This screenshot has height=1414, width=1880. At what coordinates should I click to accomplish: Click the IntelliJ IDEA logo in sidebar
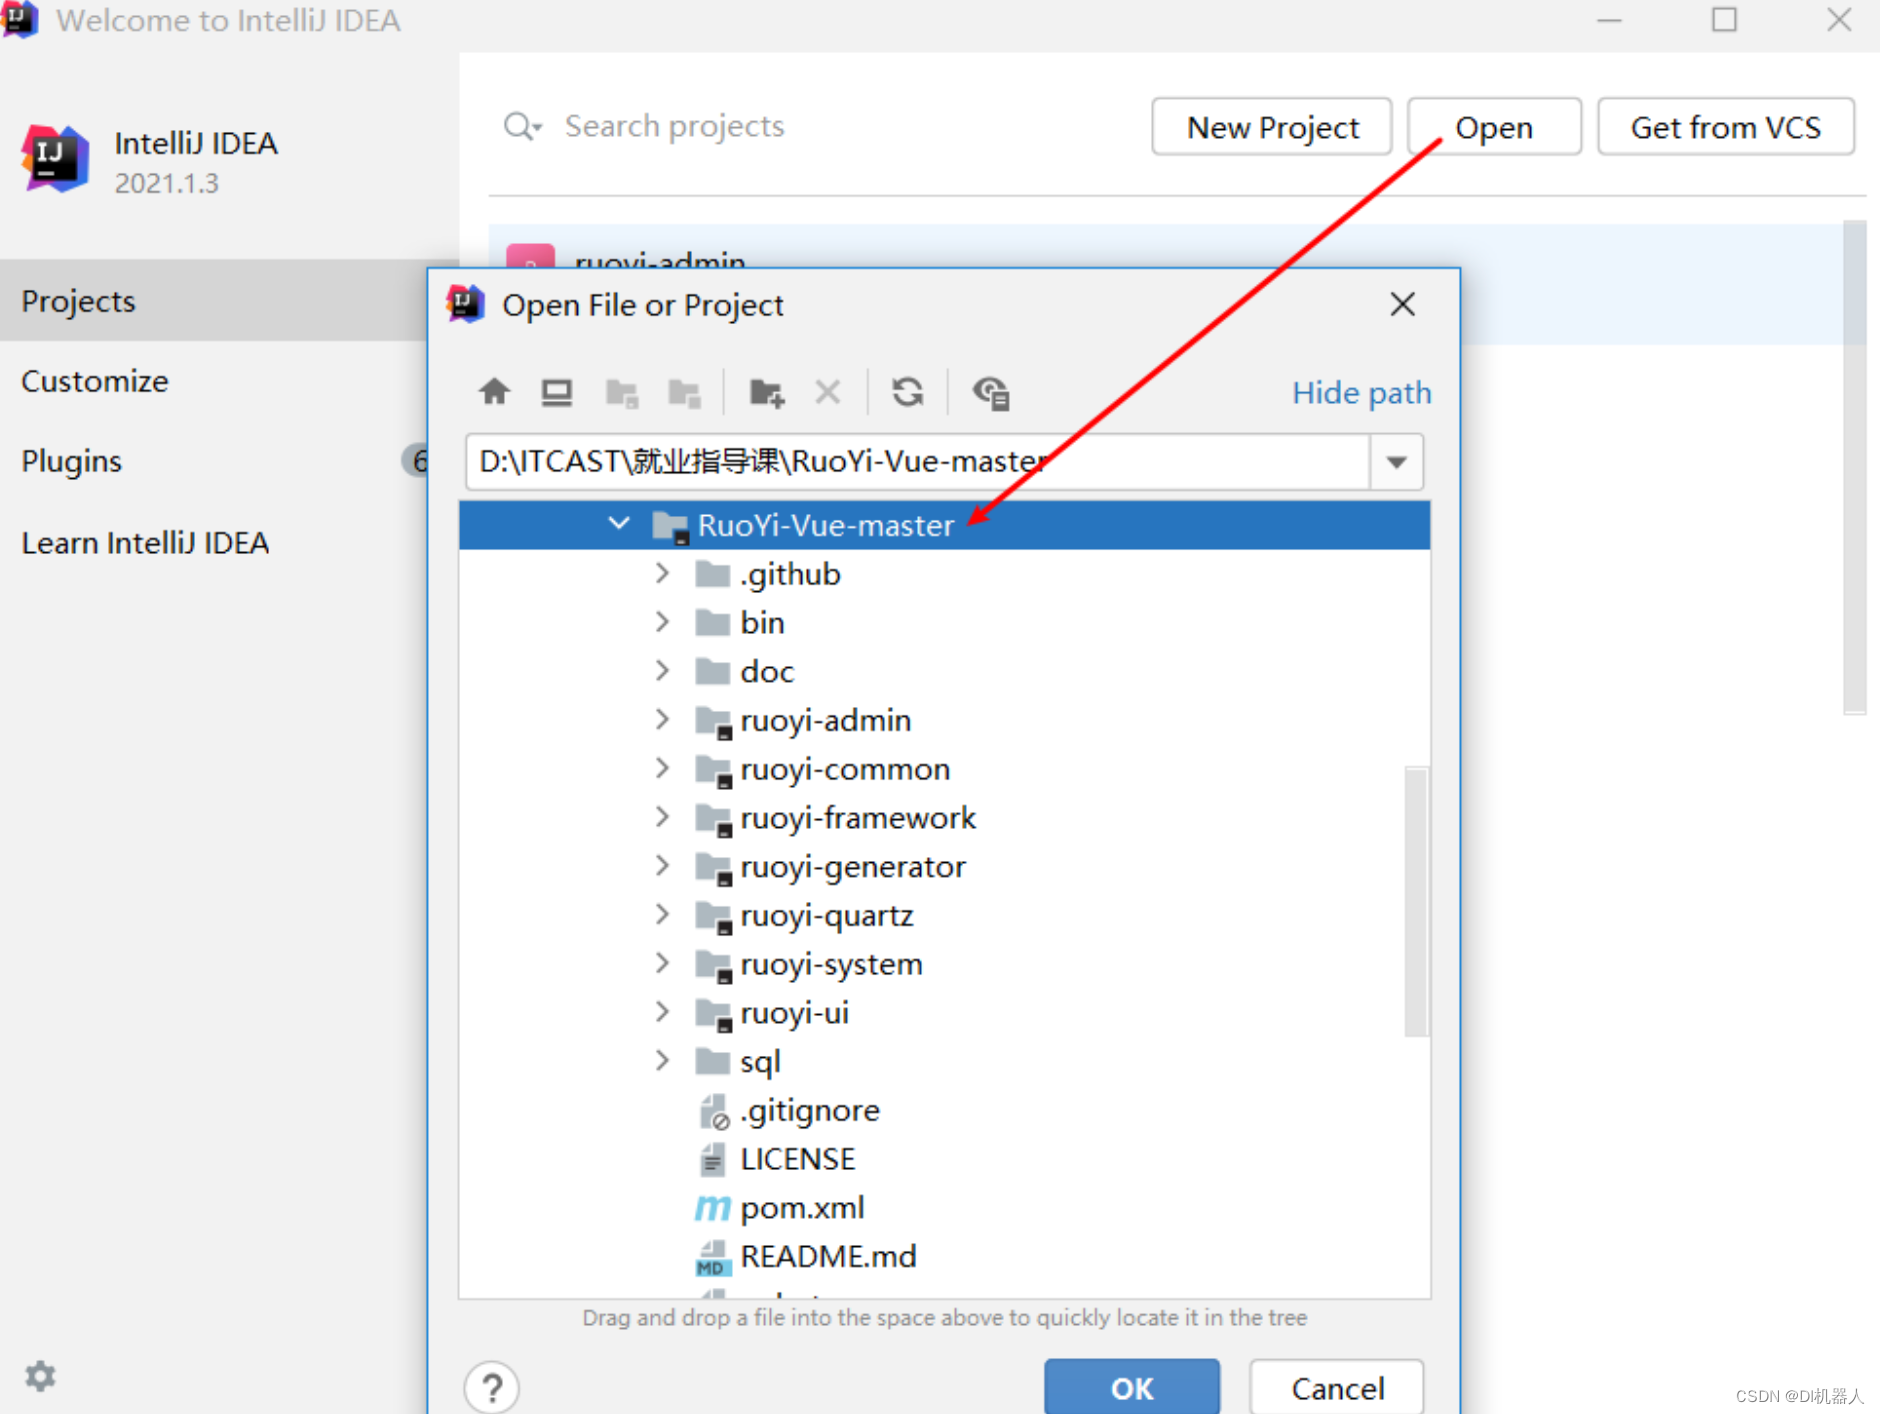pos(55,160)
